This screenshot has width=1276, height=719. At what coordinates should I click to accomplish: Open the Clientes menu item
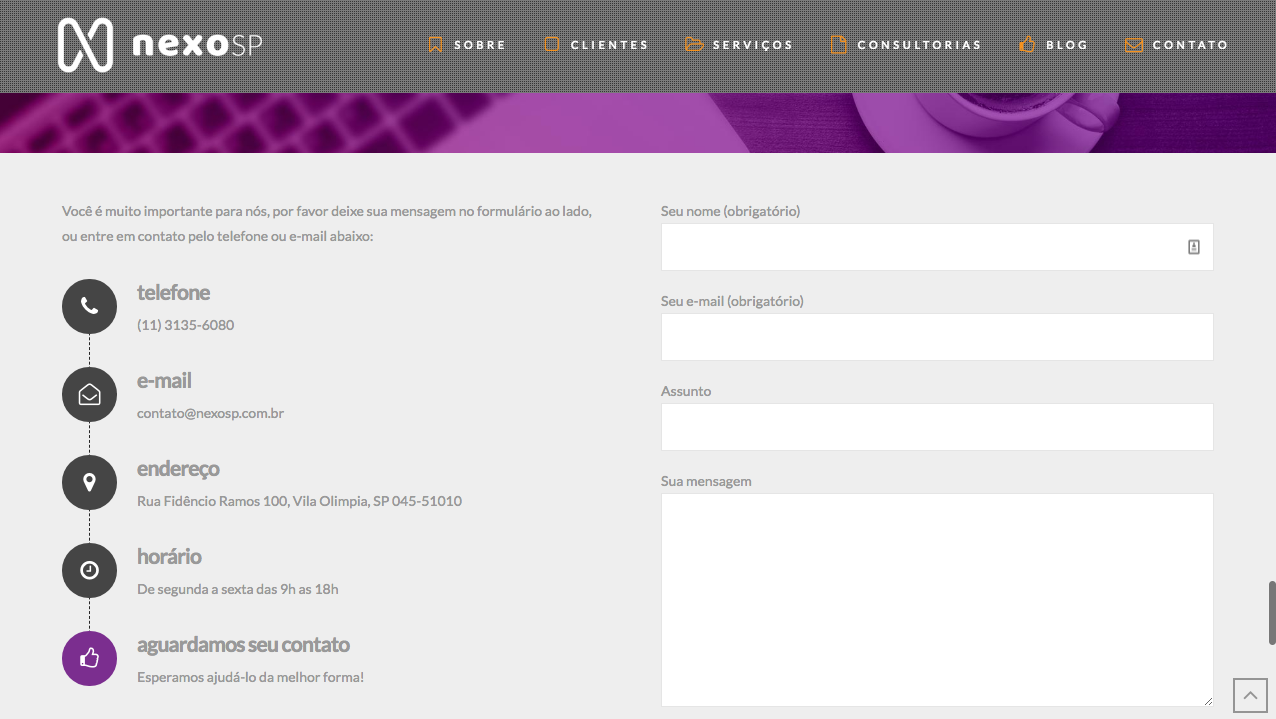click(596, 45)
